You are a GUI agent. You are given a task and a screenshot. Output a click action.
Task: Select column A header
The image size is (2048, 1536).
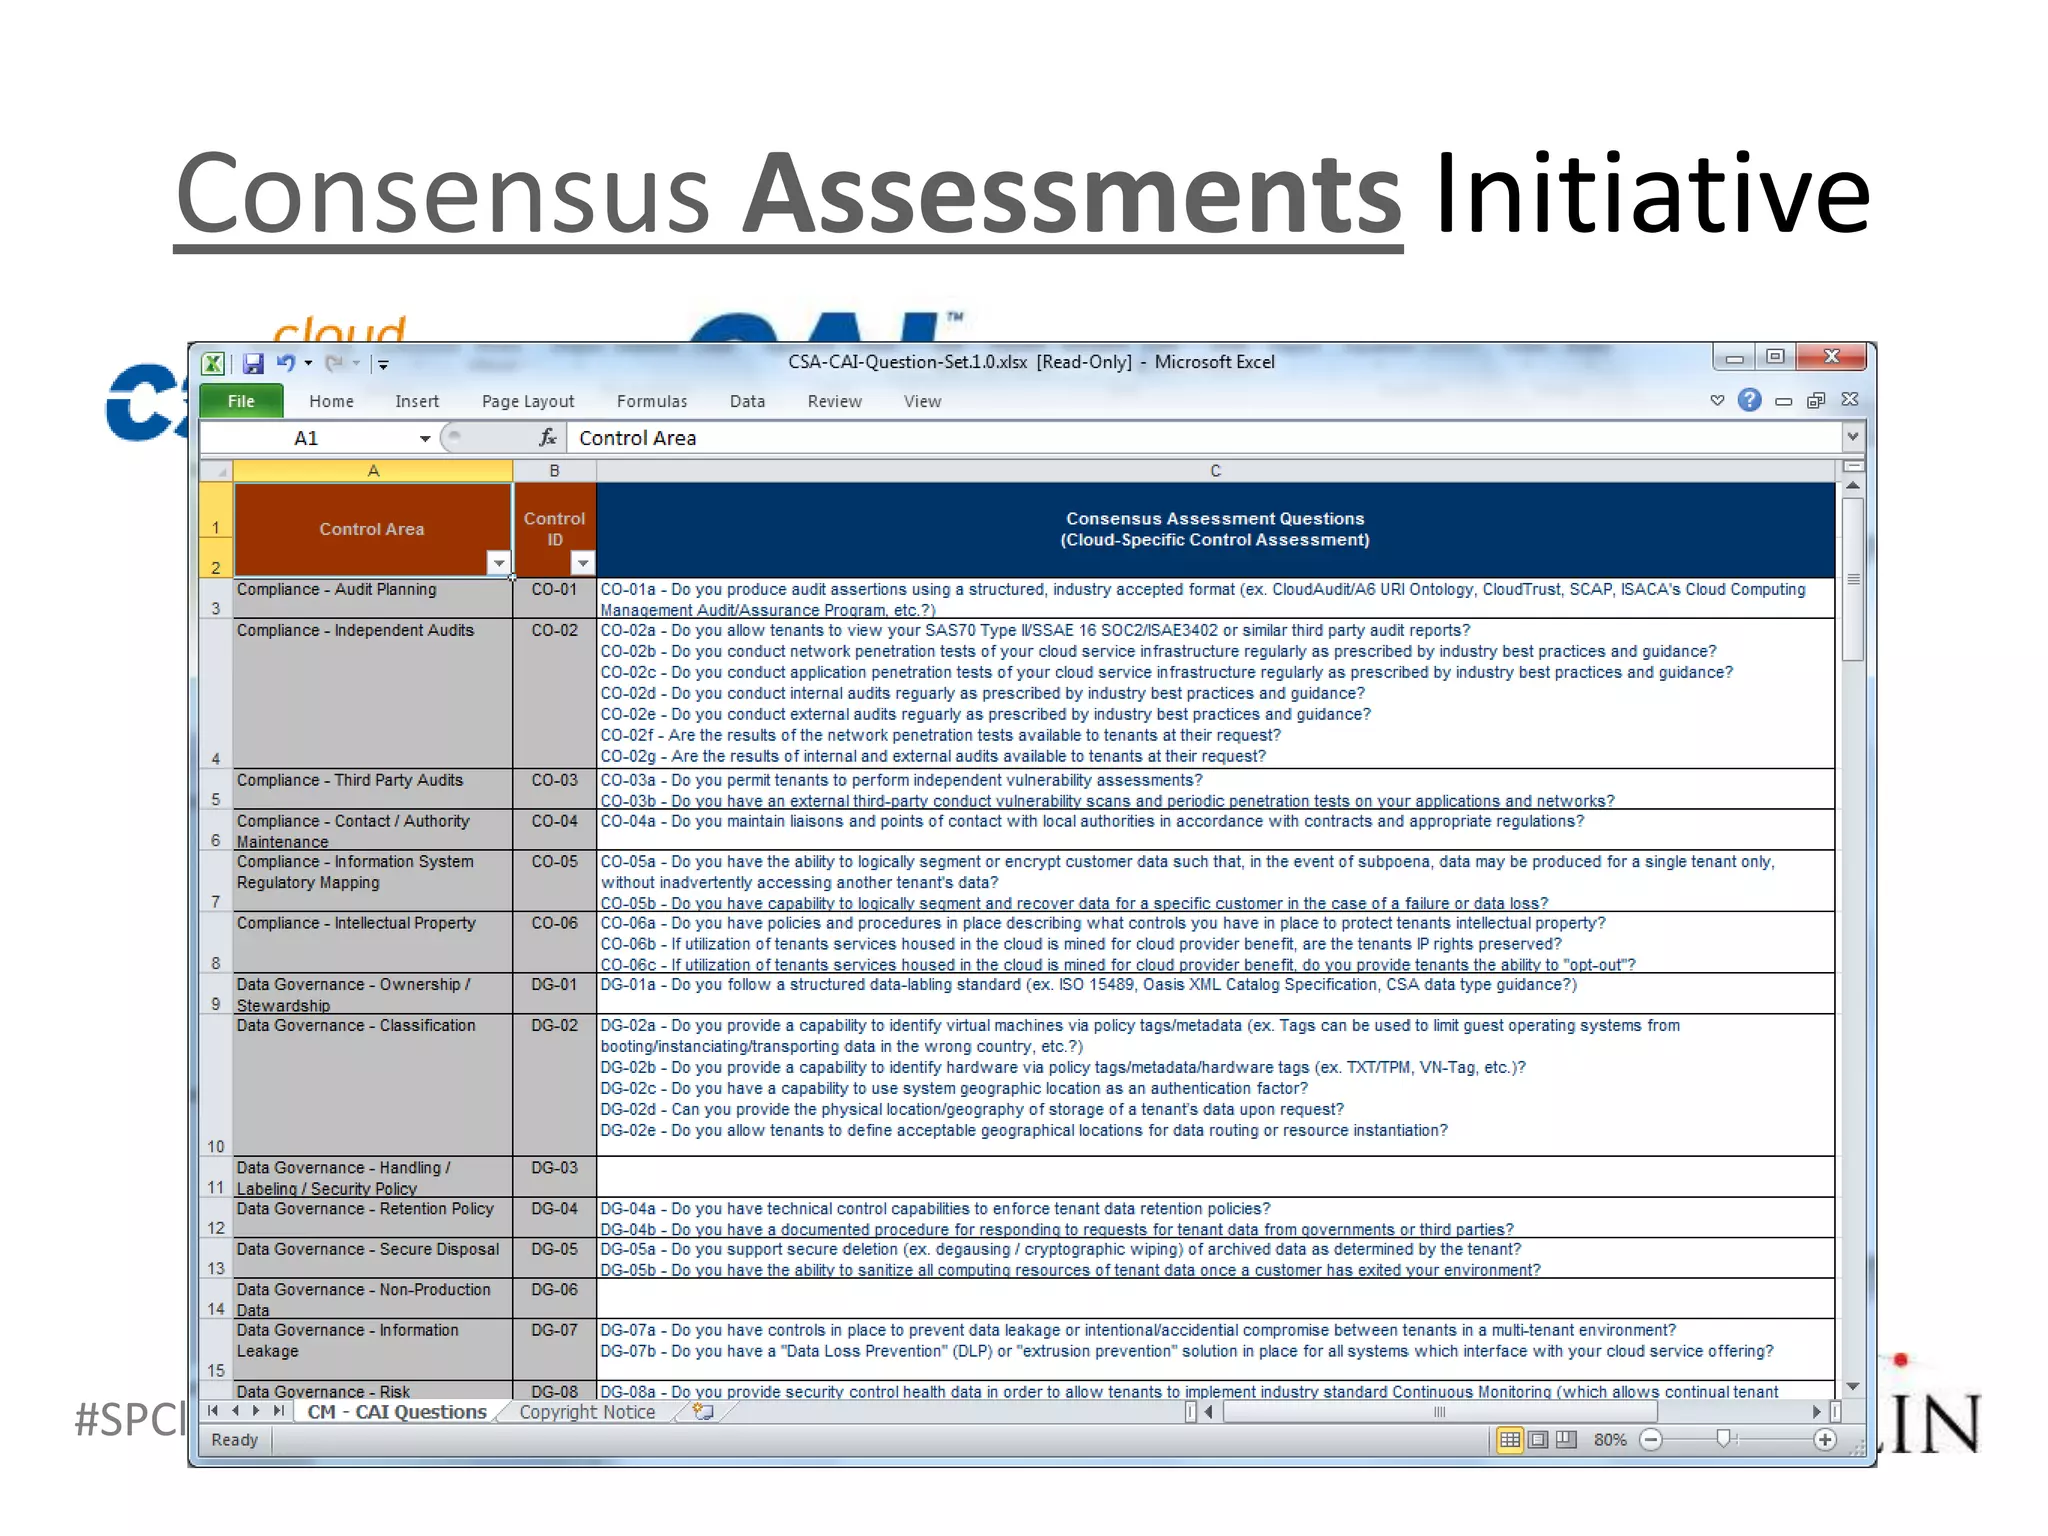(x=373, y=470)
